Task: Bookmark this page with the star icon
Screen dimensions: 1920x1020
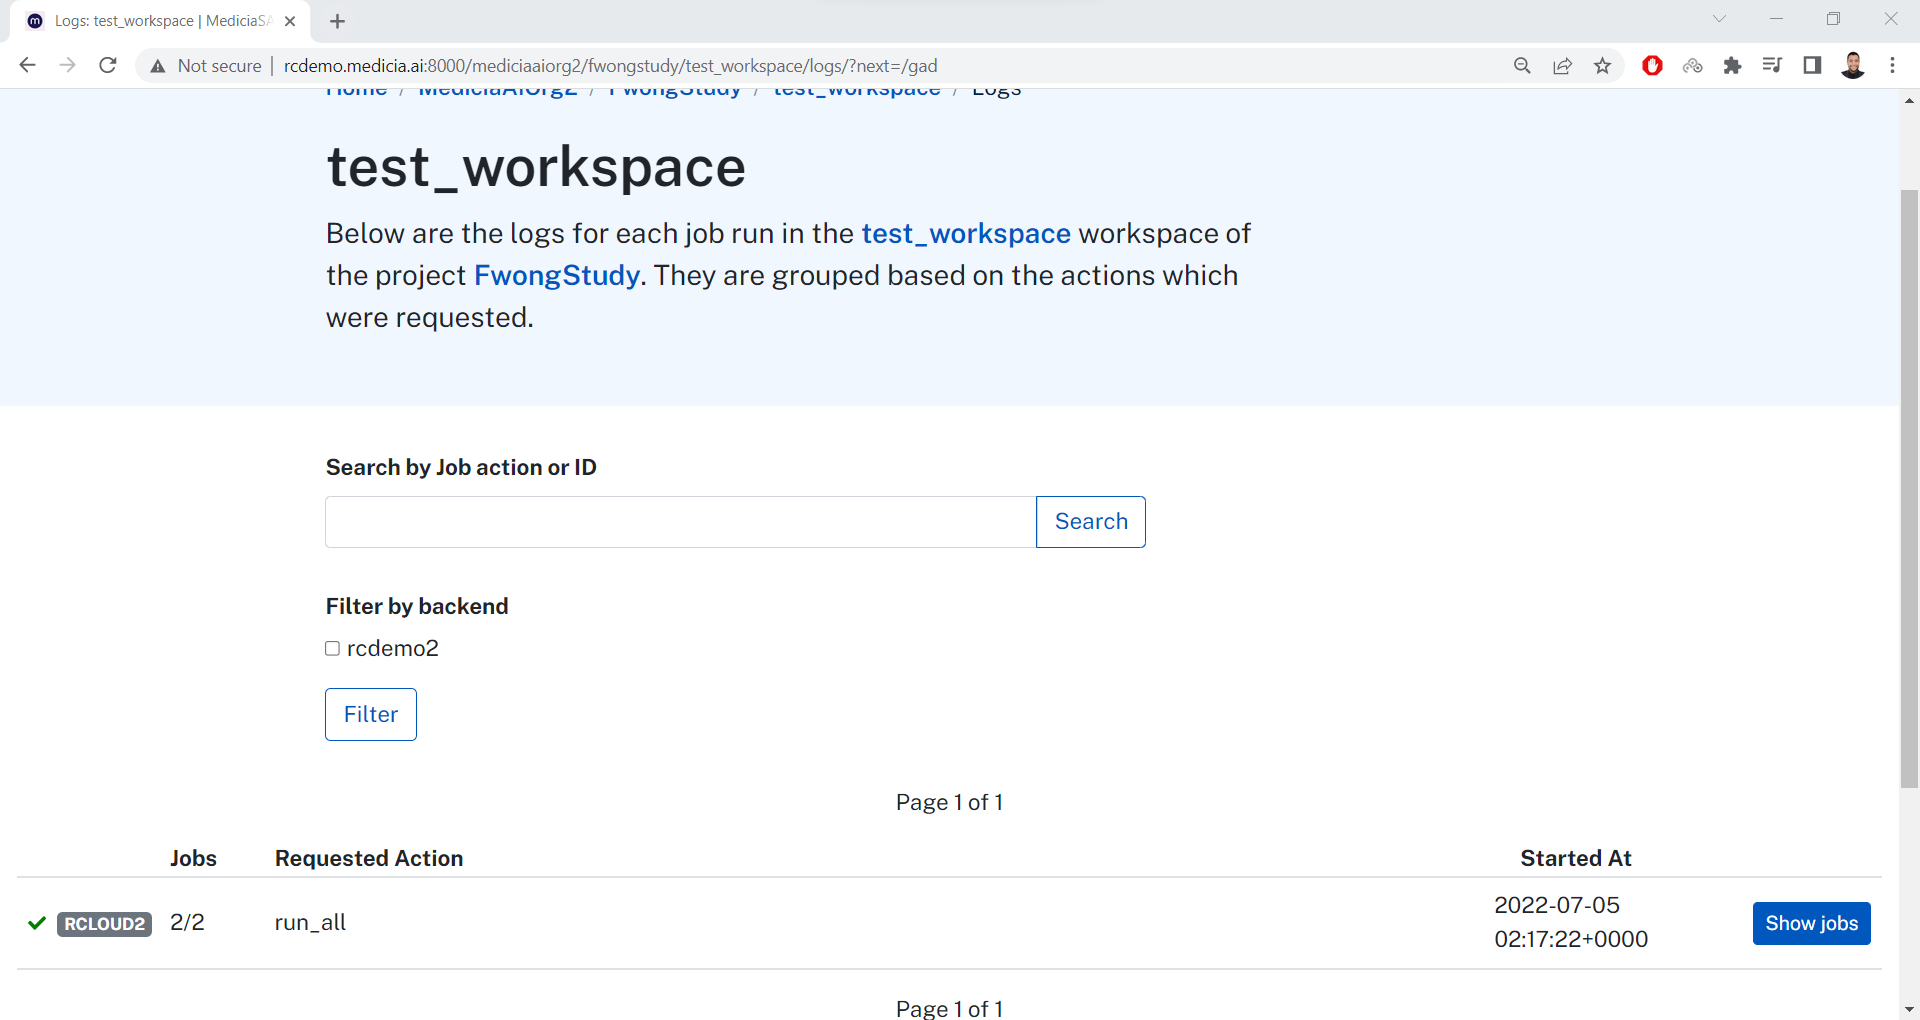Action: pos(1603,65)
